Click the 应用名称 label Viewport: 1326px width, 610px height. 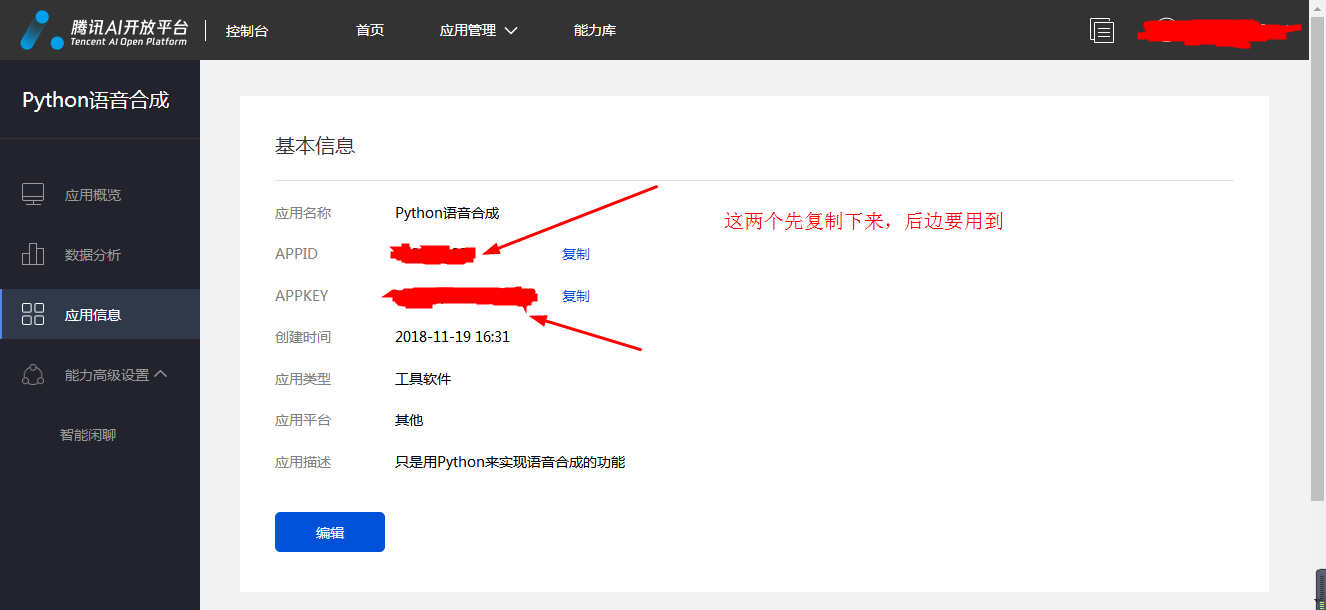point(303,213)
